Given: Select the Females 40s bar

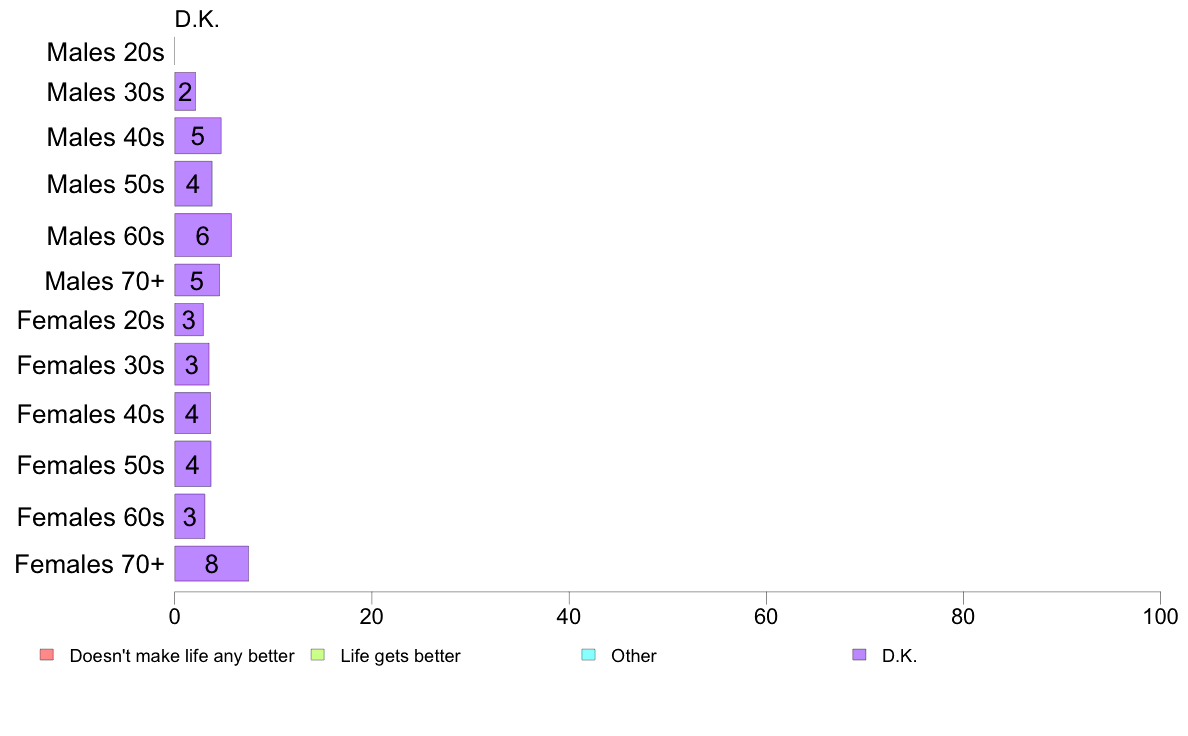Looking at the screenshot, I should pyautogui.click(x=192, y=414).
